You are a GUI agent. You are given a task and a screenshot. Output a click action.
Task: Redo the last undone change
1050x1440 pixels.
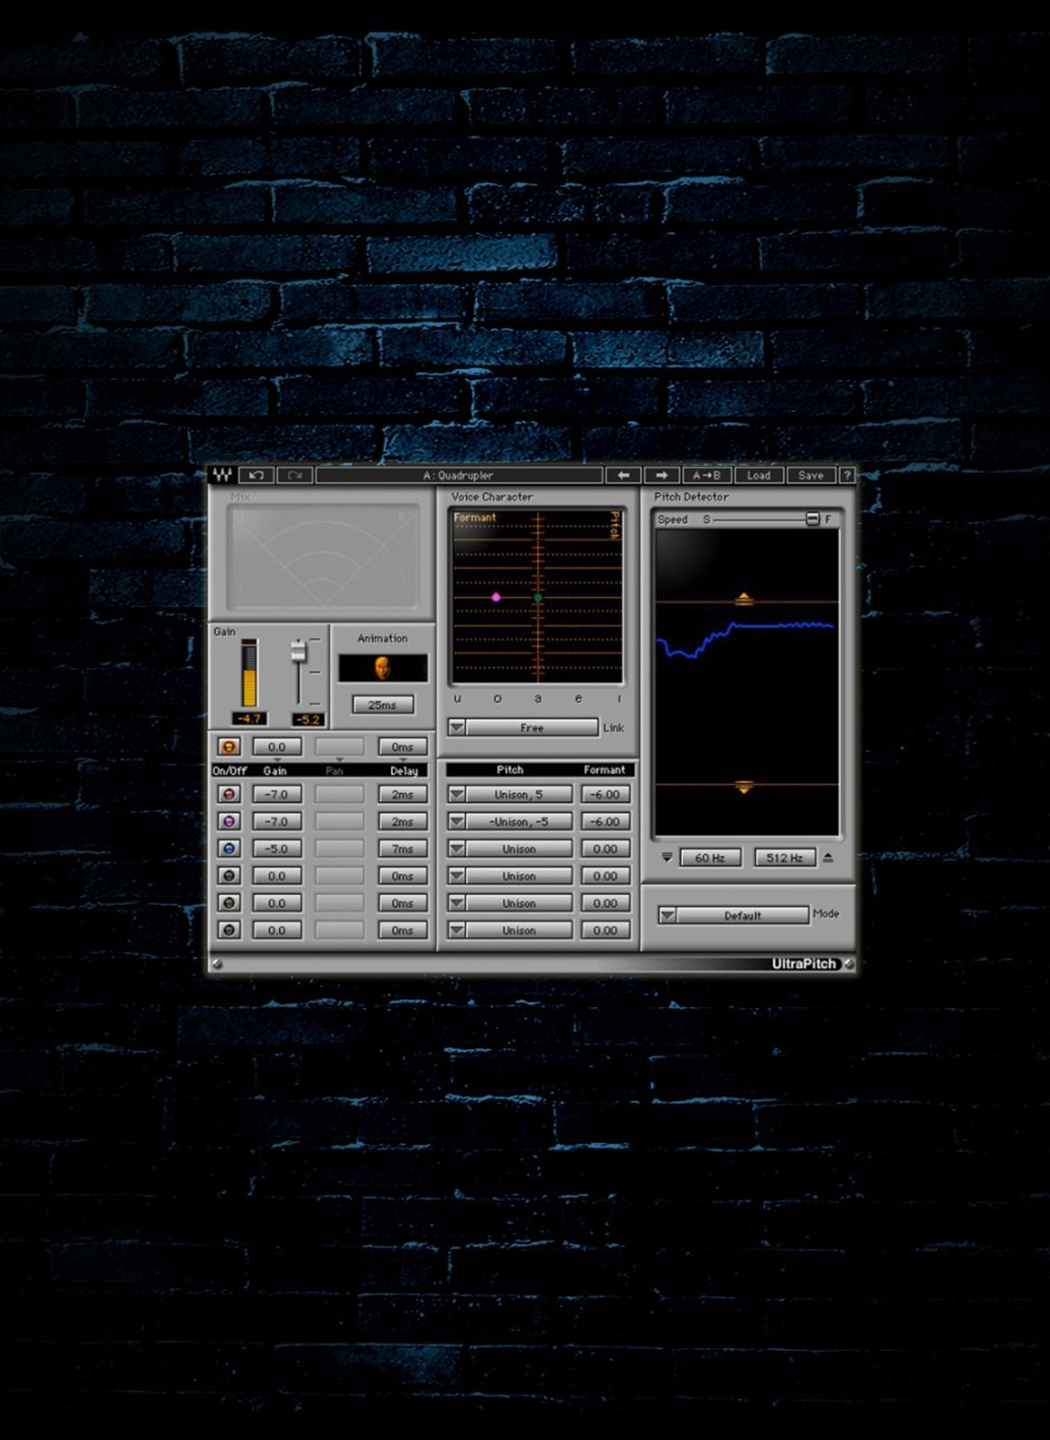(295, 475)
